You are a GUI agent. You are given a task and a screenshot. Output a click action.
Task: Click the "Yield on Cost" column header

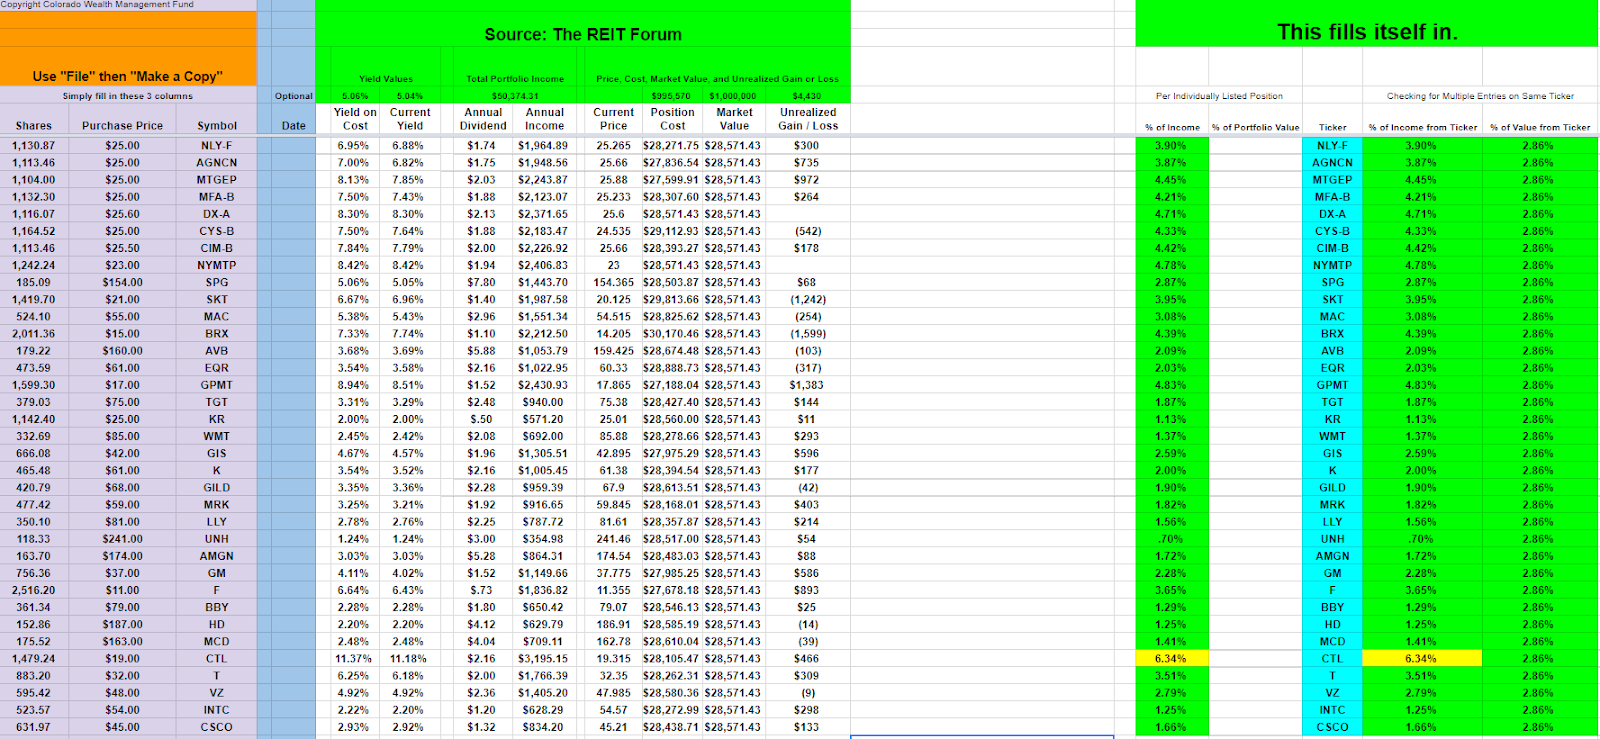pyautogui.click(x=355, y=119)
